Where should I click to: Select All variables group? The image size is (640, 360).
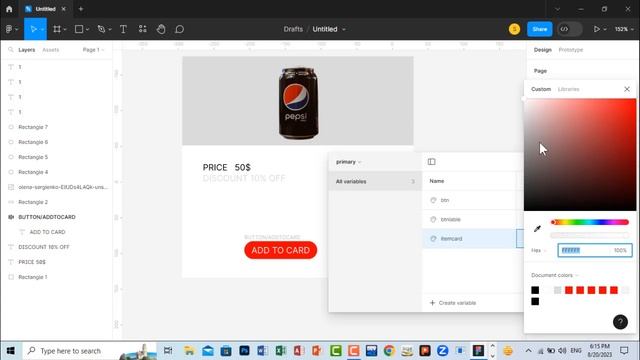point(375,181)
